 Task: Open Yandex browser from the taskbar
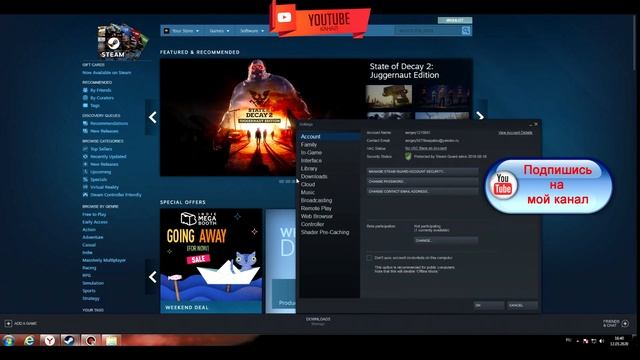[x=49, y=340]
